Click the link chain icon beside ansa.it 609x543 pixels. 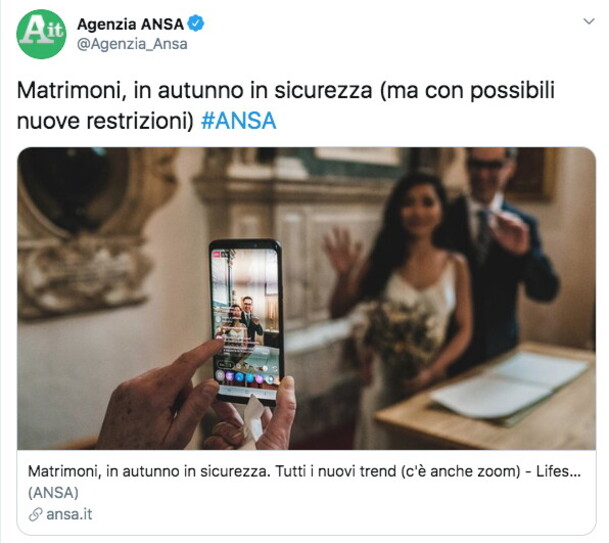(35, 515)
